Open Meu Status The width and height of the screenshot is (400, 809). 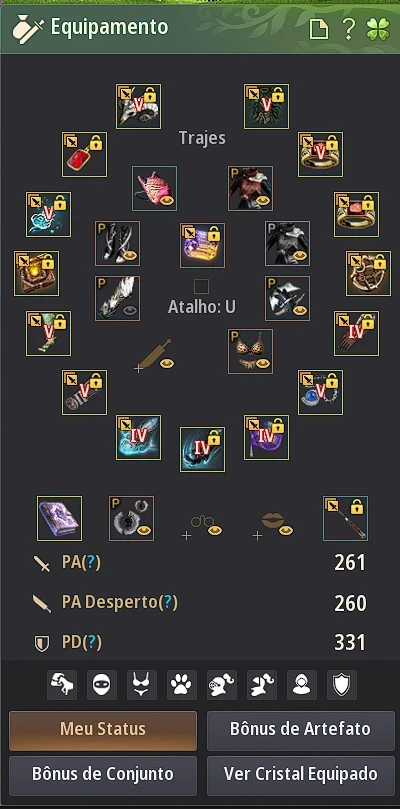click(x=103, y=730)
